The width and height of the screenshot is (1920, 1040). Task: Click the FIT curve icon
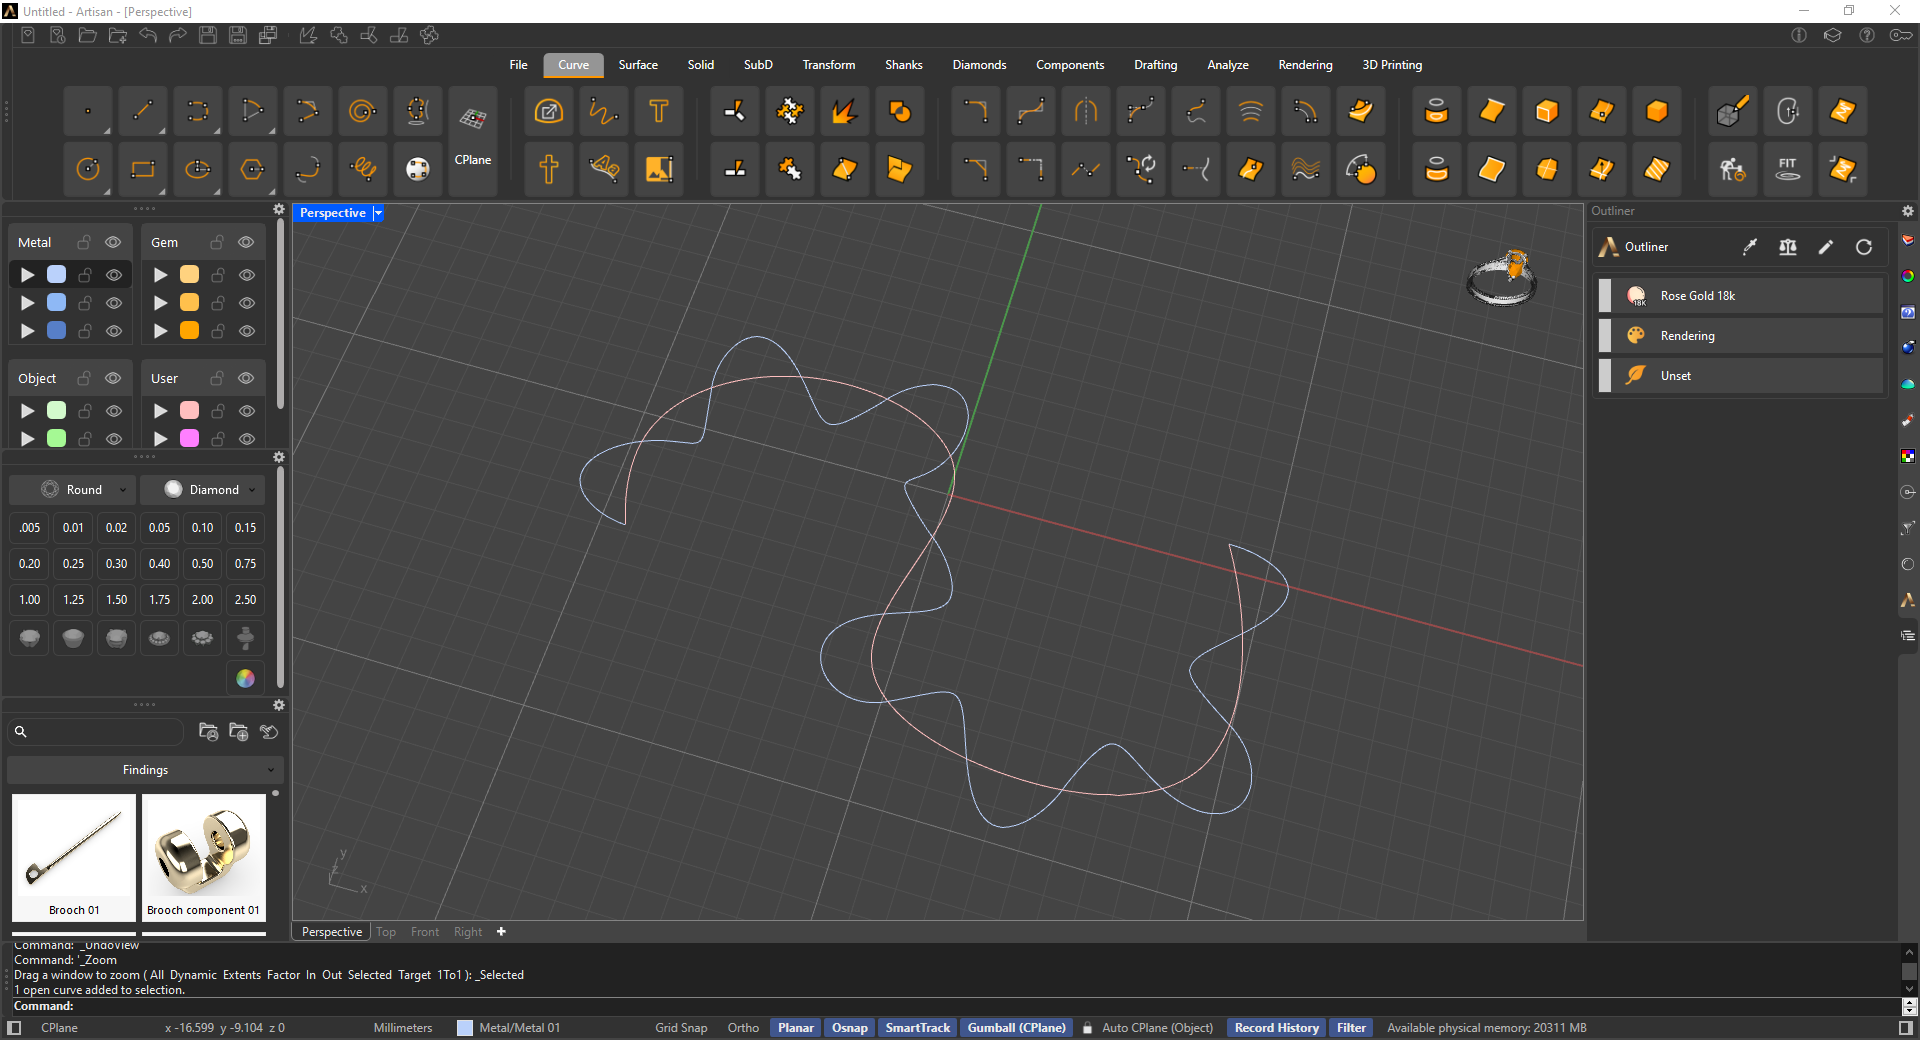[1787, 169]
